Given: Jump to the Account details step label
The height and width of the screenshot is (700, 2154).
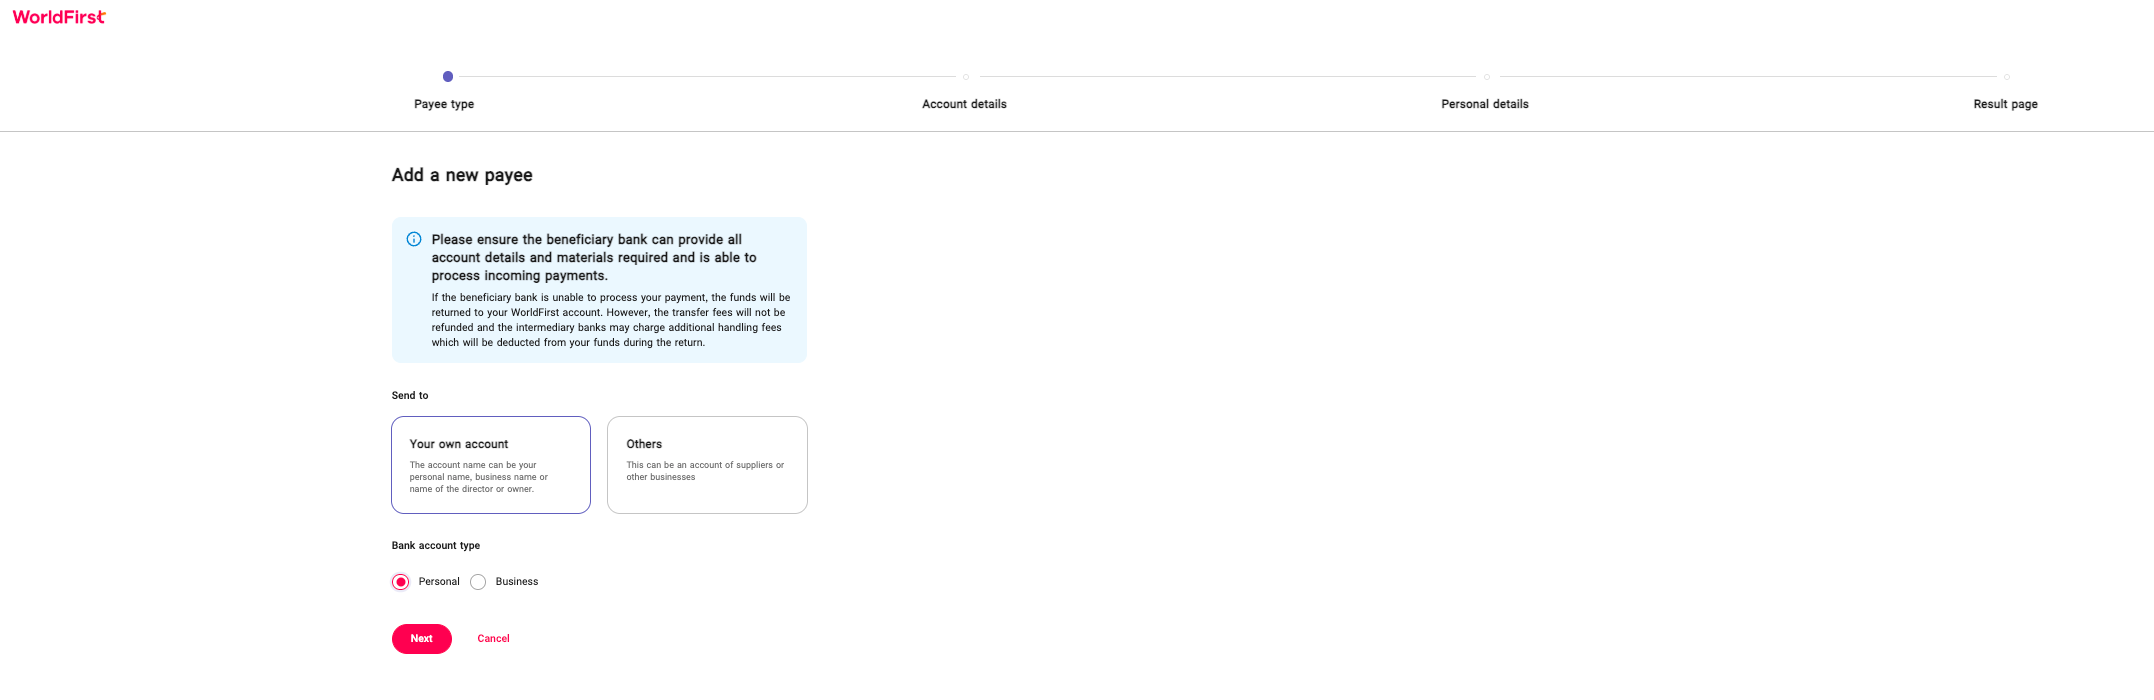Looking at the screenshot, I should 964,104.
